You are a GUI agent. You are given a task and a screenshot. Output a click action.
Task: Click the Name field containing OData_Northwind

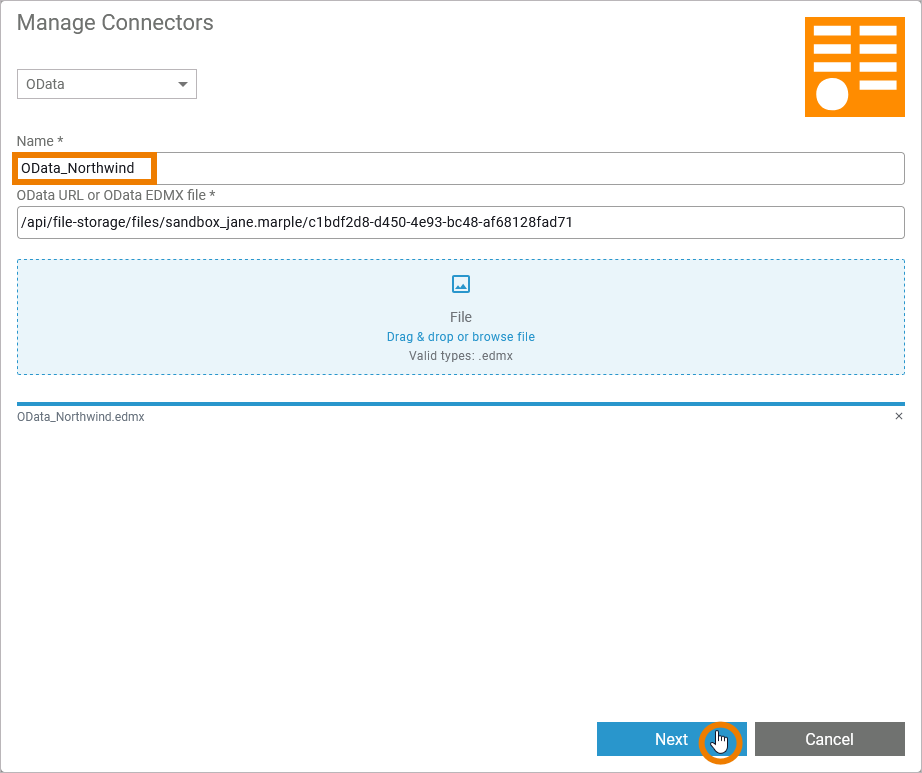click(78, 168)
